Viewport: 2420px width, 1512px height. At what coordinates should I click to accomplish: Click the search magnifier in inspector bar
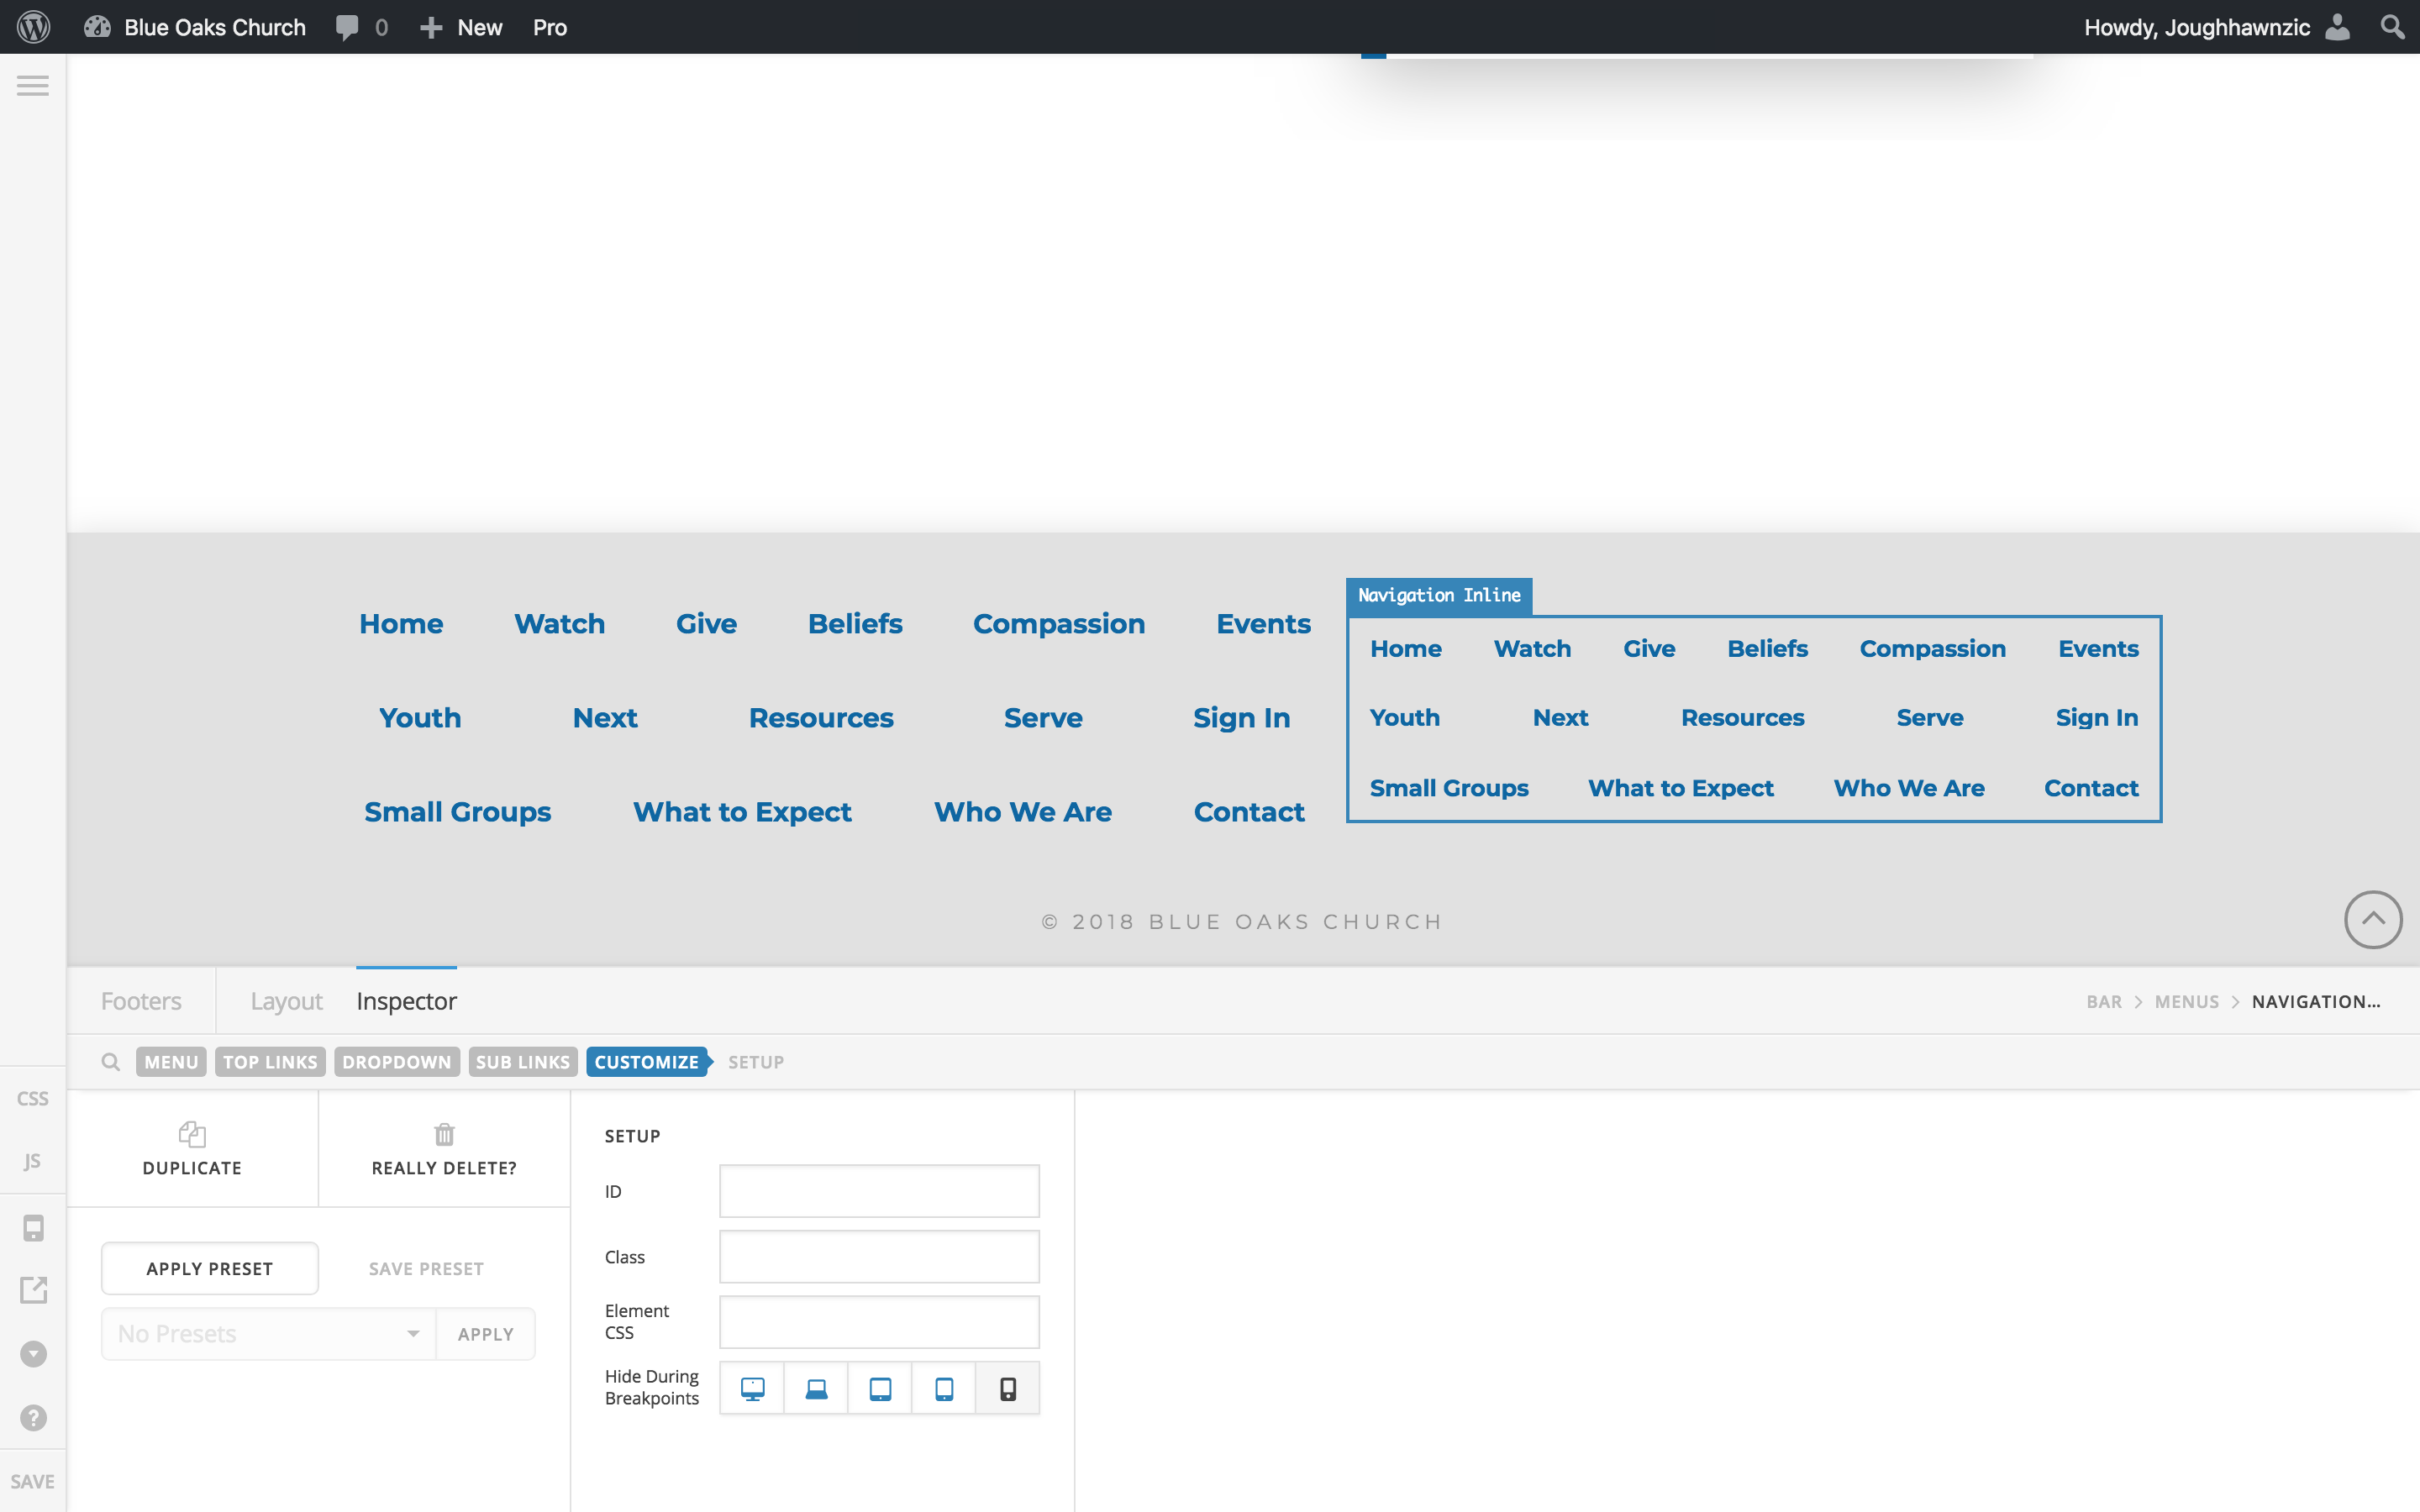click(111, 1062)
